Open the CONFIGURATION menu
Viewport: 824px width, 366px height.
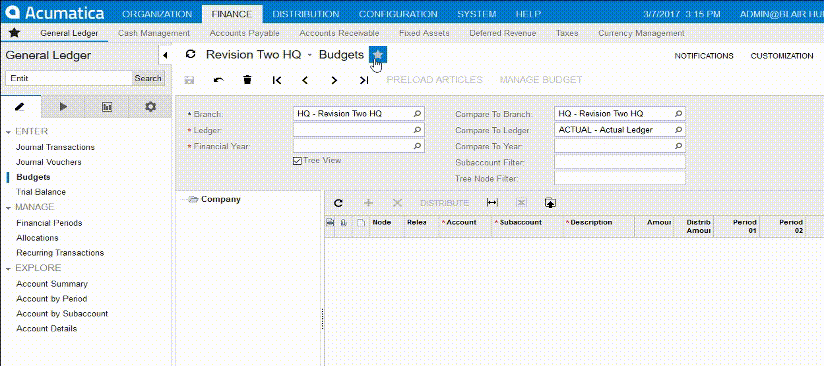coord(398,14)
